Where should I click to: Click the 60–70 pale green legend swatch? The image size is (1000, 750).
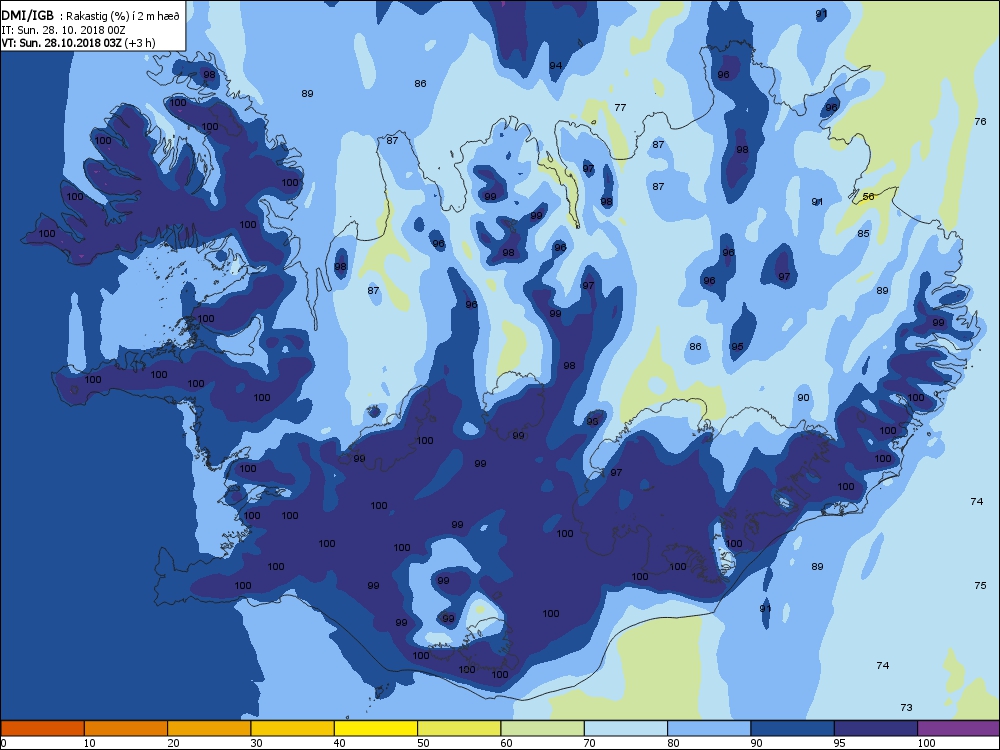coord(543,728)
